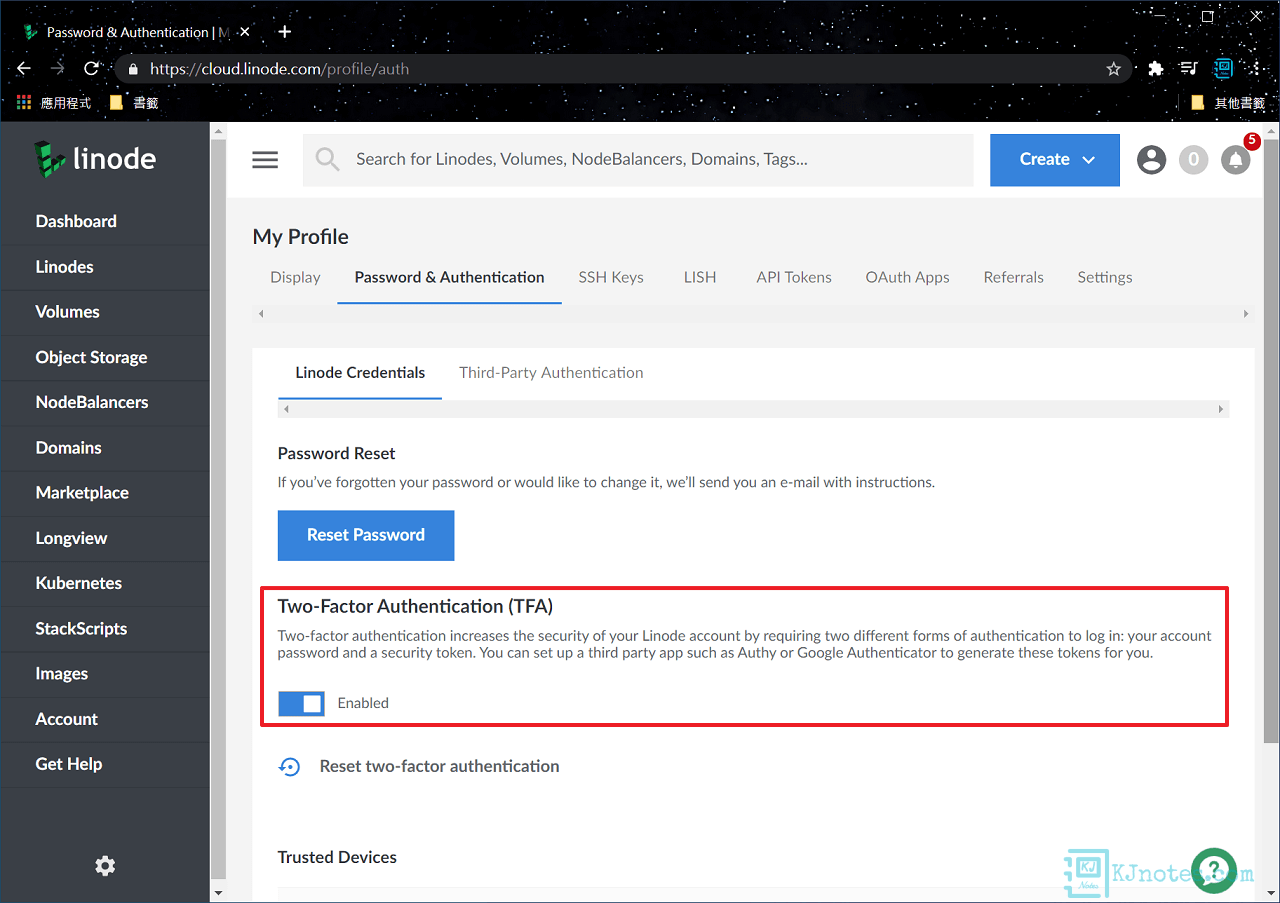Switch to Third-Party Authentication tab

click(551, 373)
